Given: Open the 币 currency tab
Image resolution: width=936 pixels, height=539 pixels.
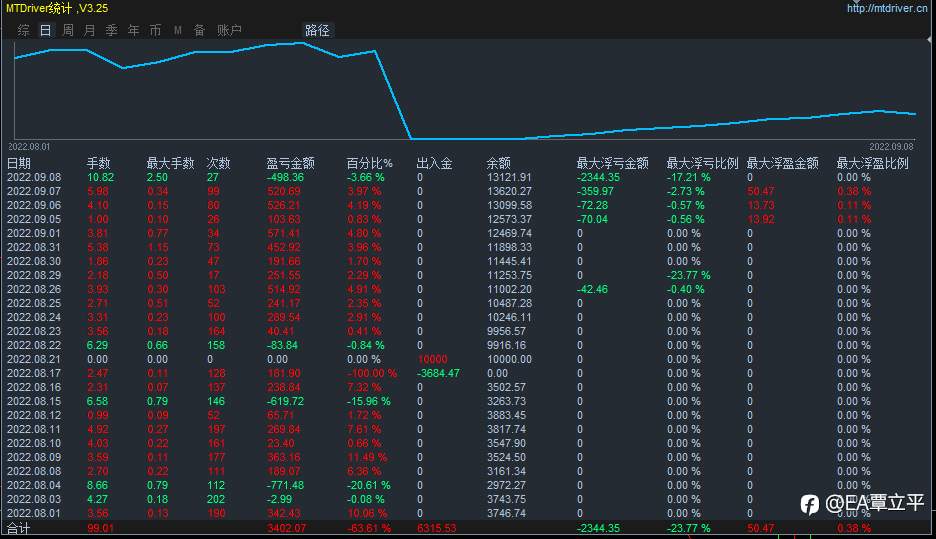Looking at the screenshot, I should tap(155, 30).
